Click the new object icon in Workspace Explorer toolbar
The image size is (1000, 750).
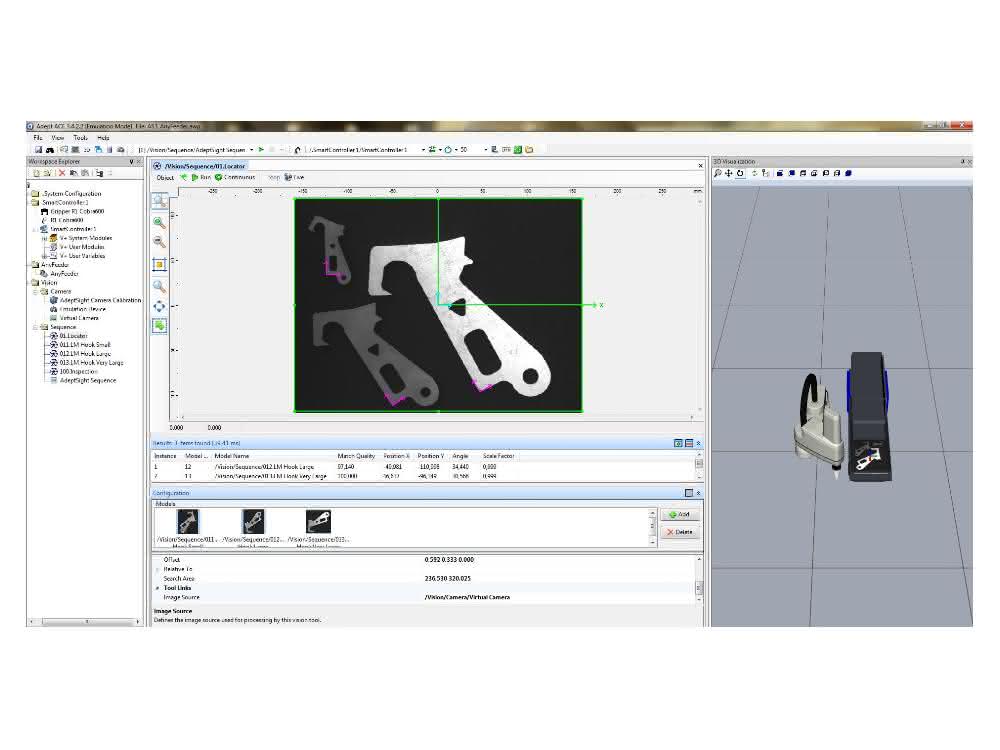(x=36, y=173)
